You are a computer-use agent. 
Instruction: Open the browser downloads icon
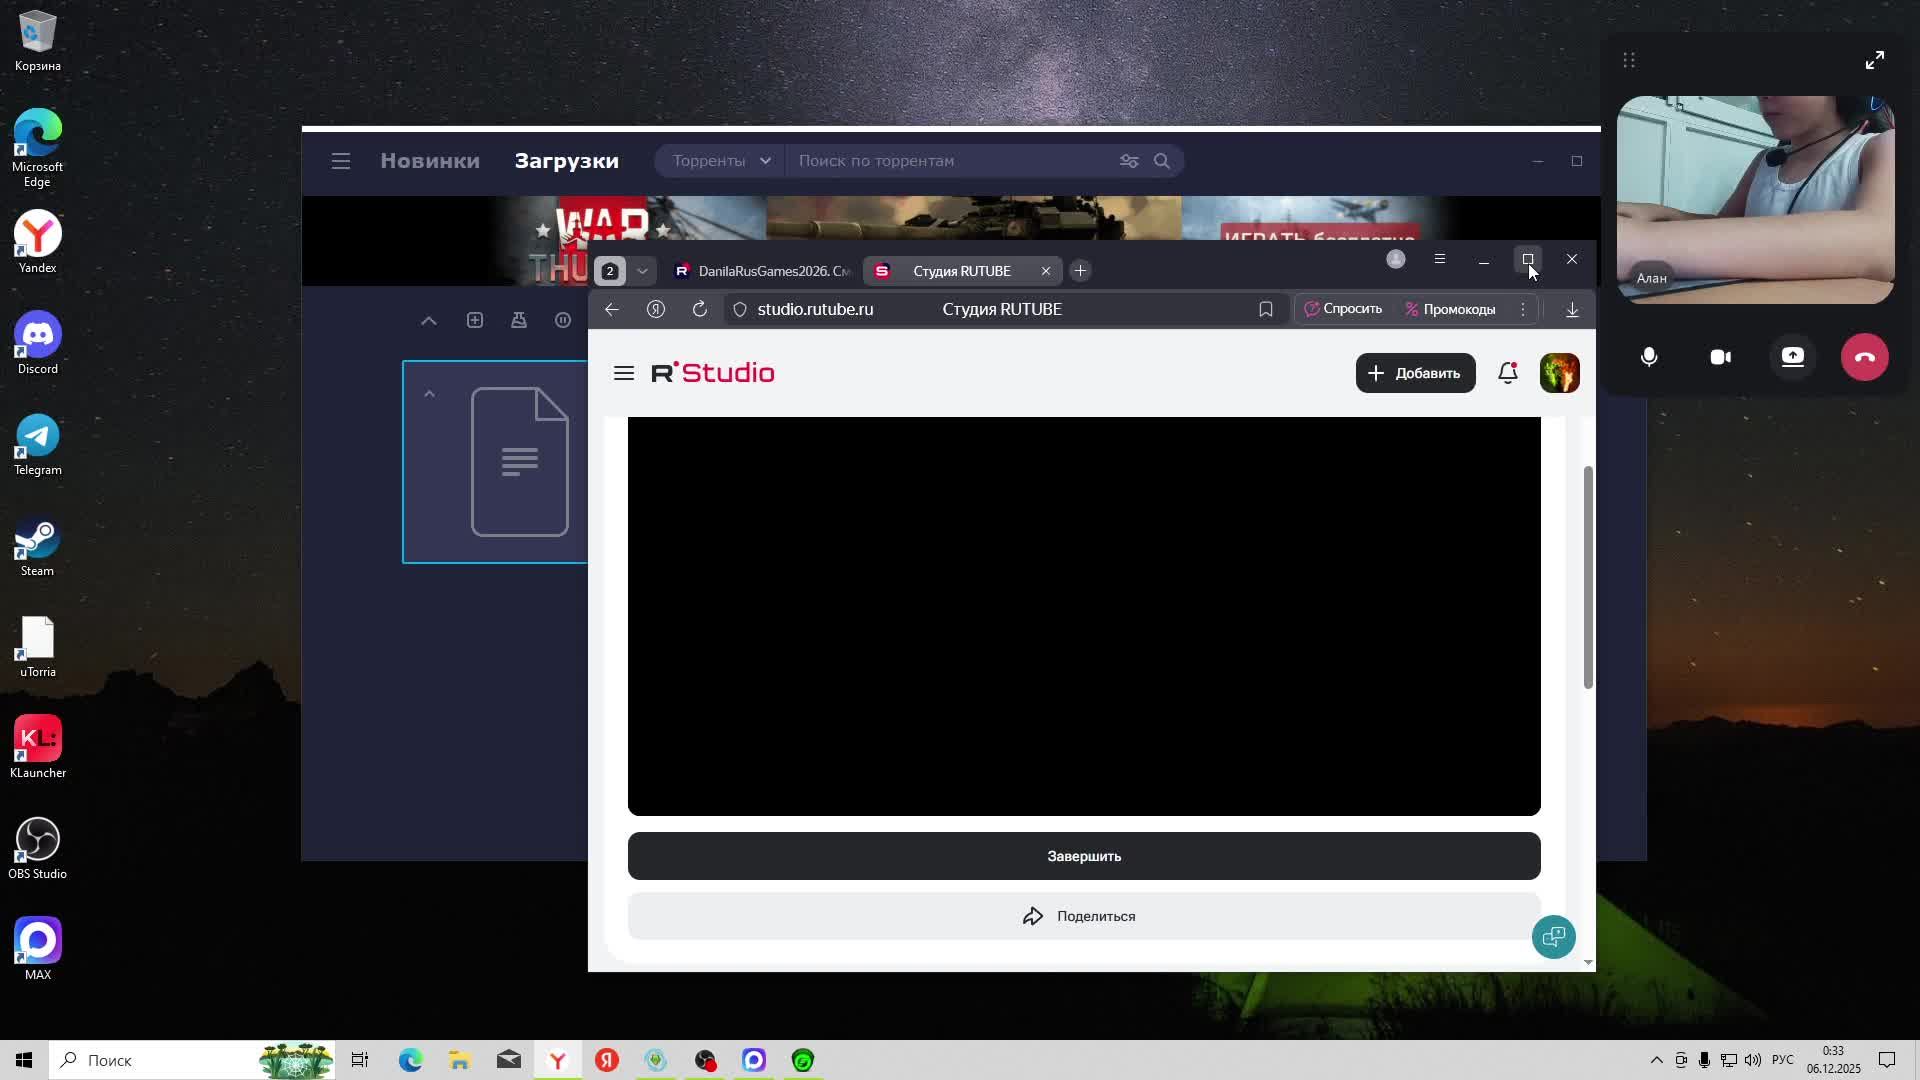tap(1572, 310)
